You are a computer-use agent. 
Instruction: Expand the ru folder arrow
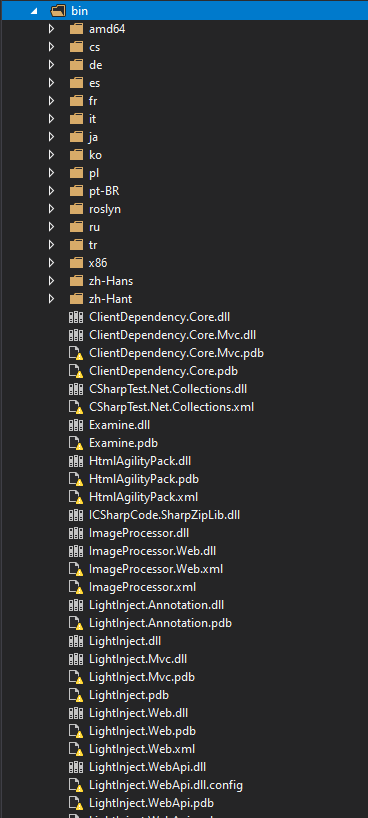tap(51, 227)
